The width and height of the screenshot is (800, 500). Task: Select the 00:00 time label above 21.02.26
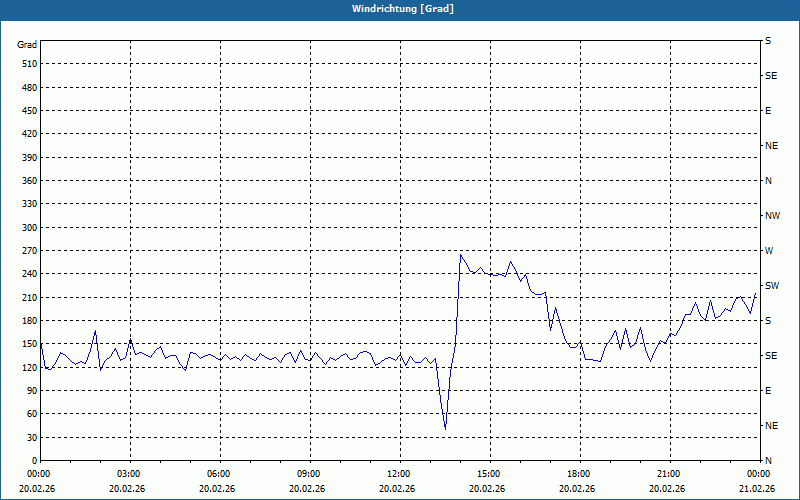759,474
